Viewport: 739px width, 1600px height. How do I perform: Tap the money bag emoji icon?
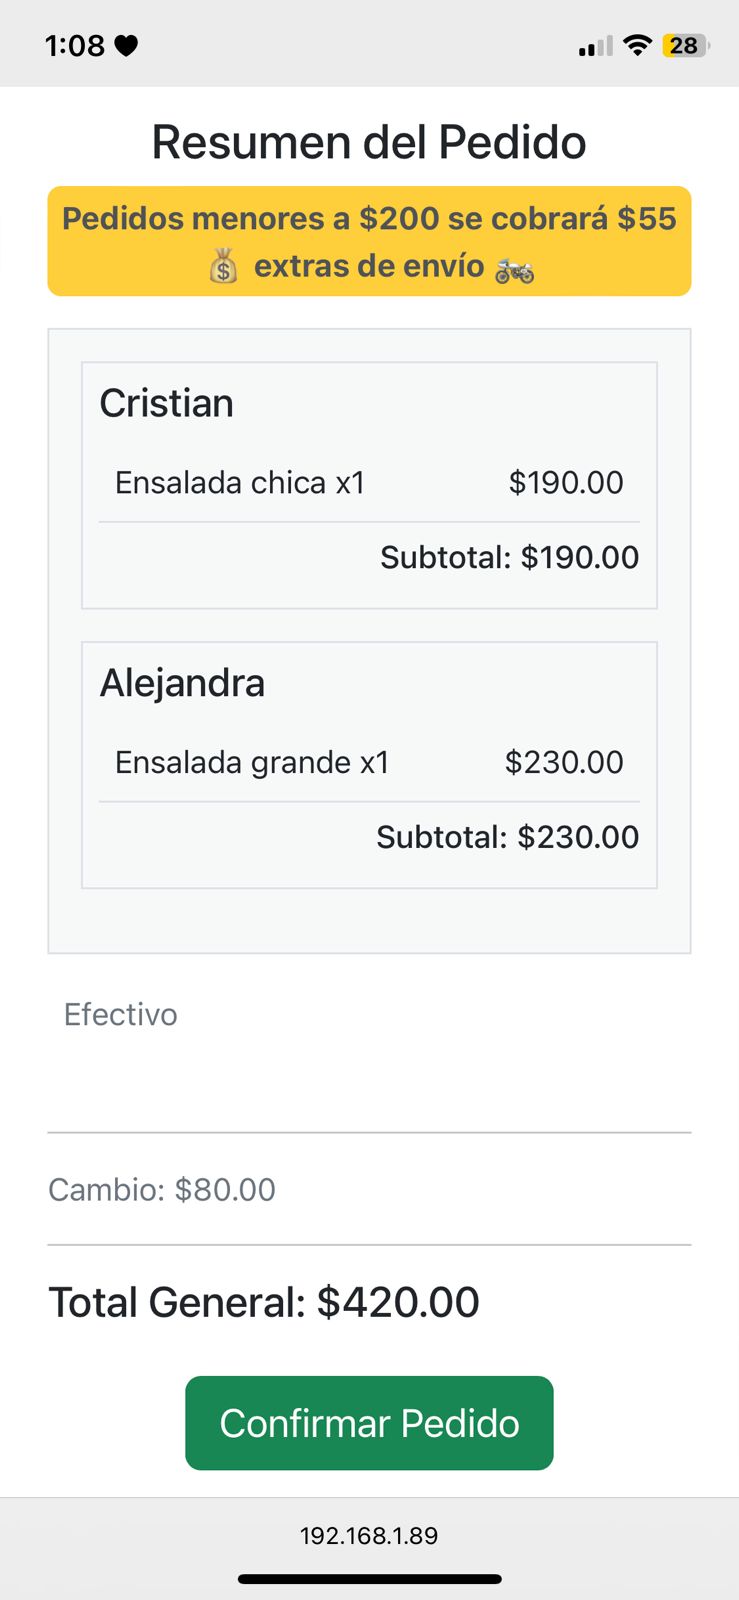223,267
